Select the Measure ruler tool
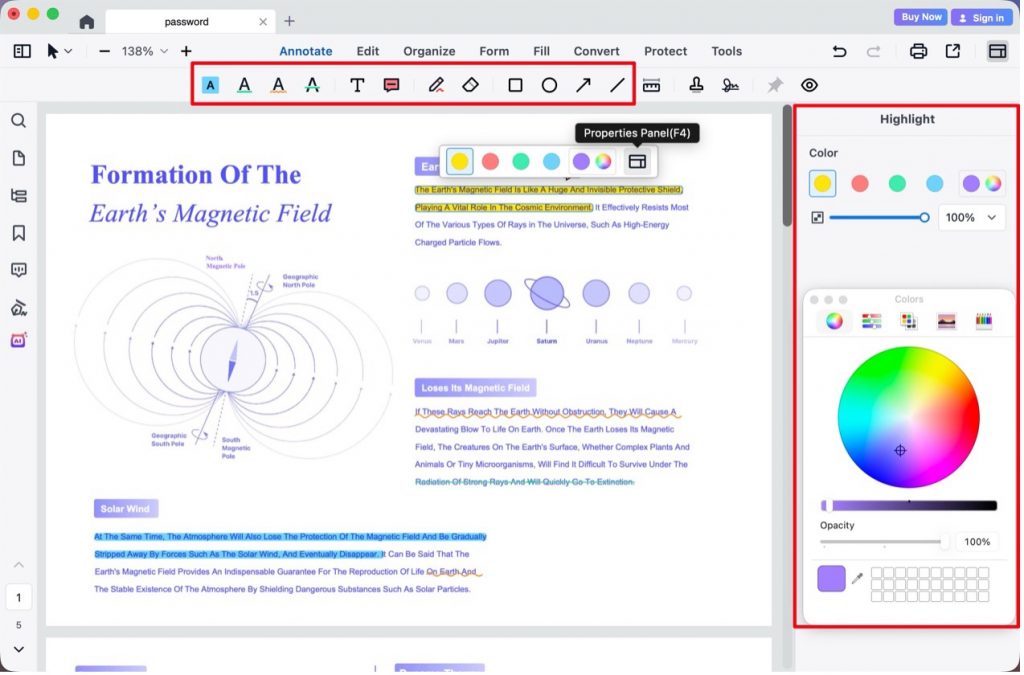The width and height of the screenshot is (1024, 675). 651,85
